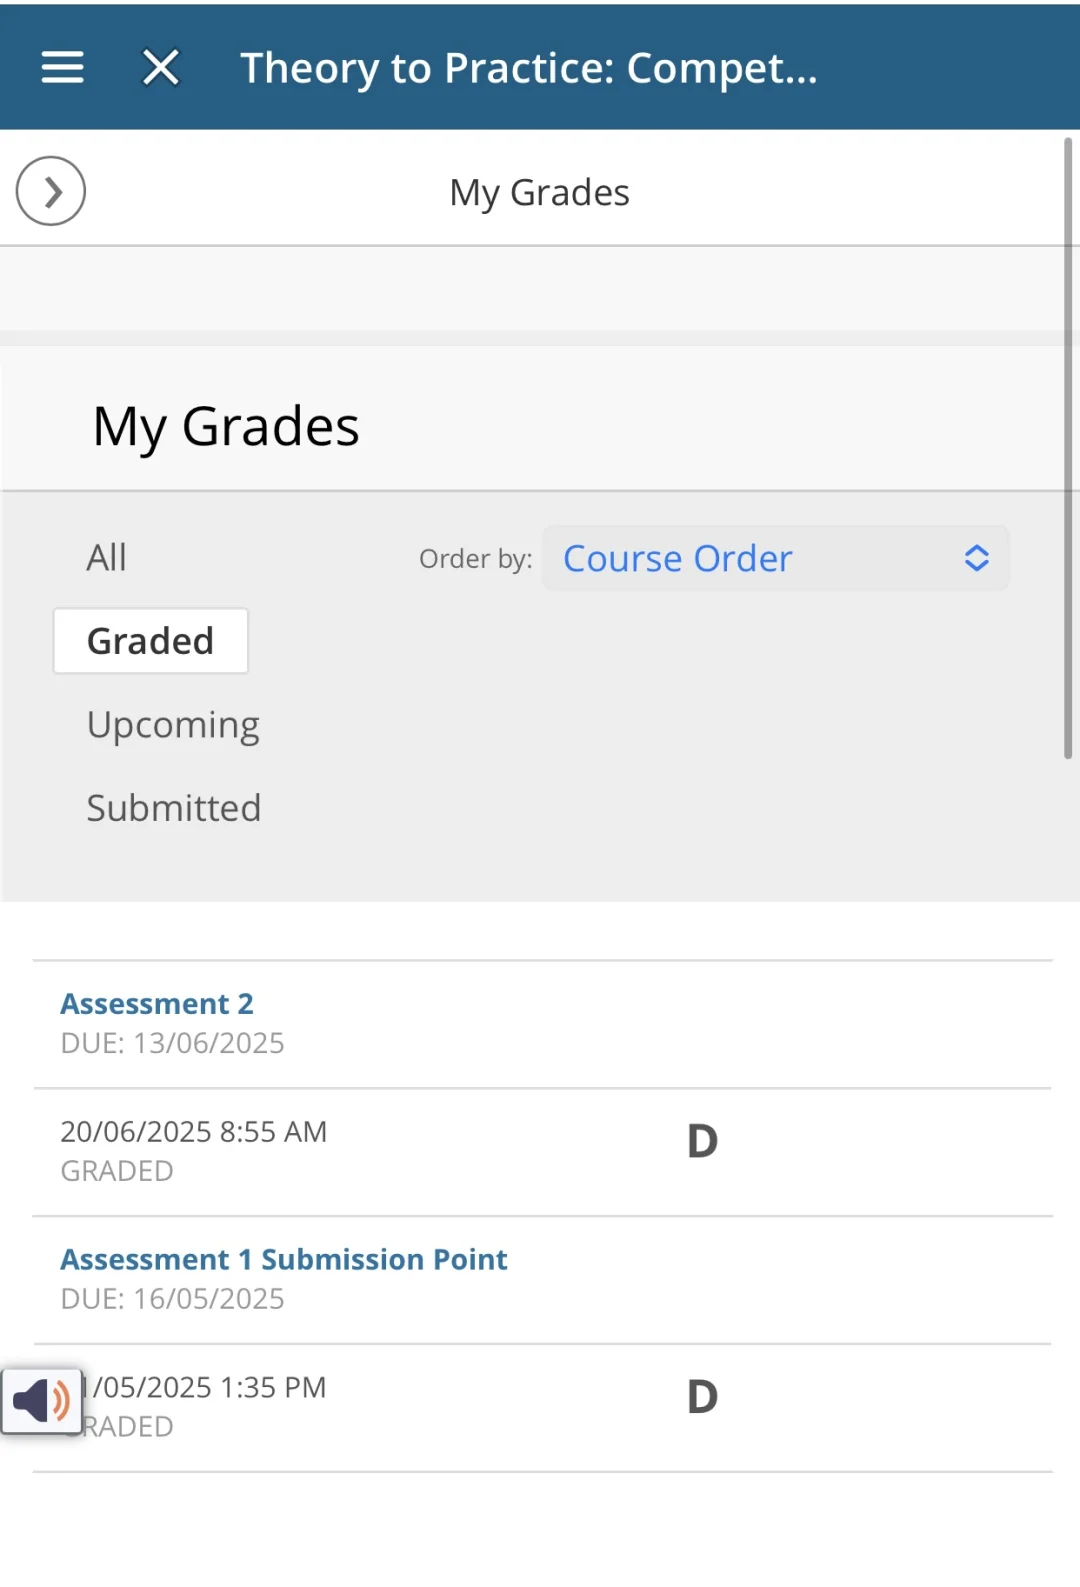Open Assessment 1 Submission Point link
Screen dimensions: 1080x1587
click(284, 1259)
